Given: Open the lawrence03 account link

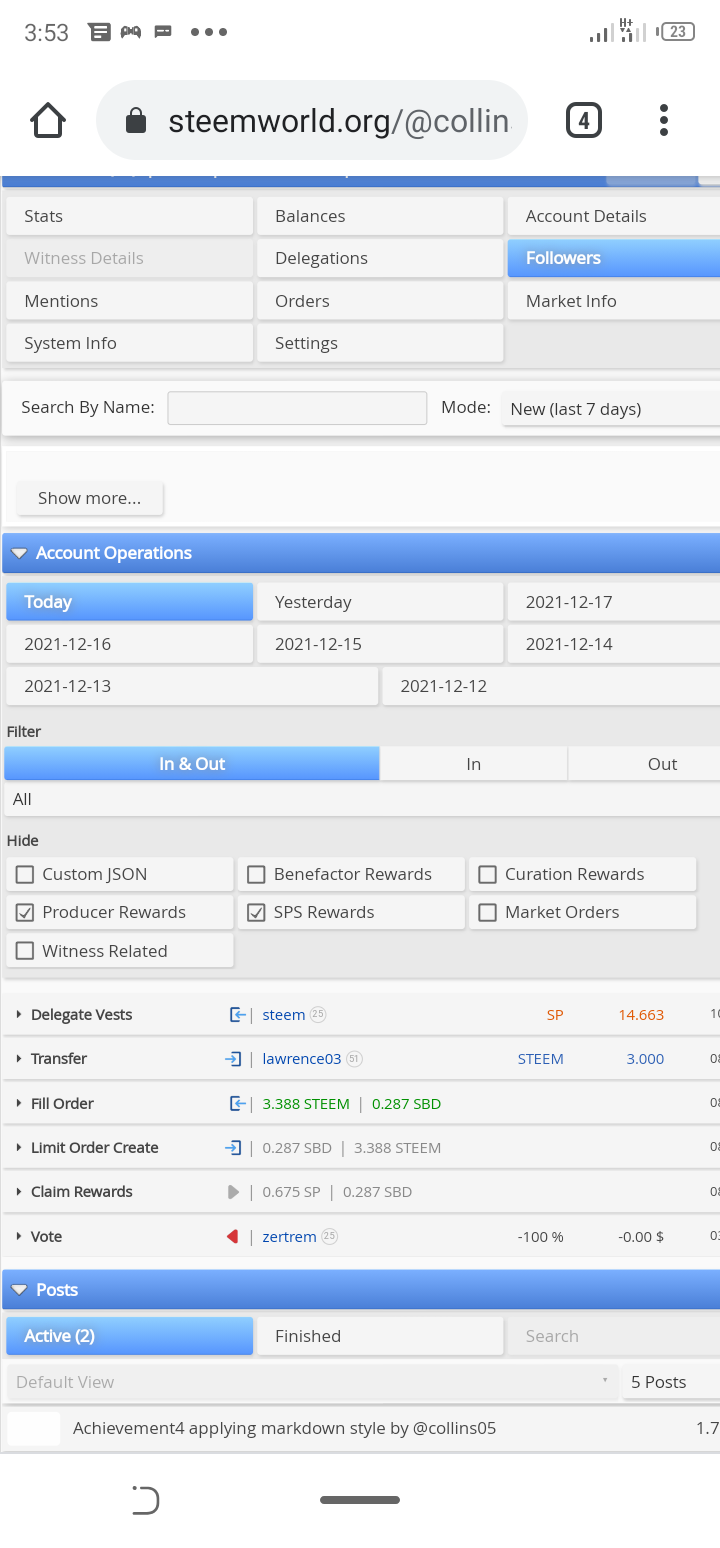Looking at the screenshot, I should [x=302, y=1059].
